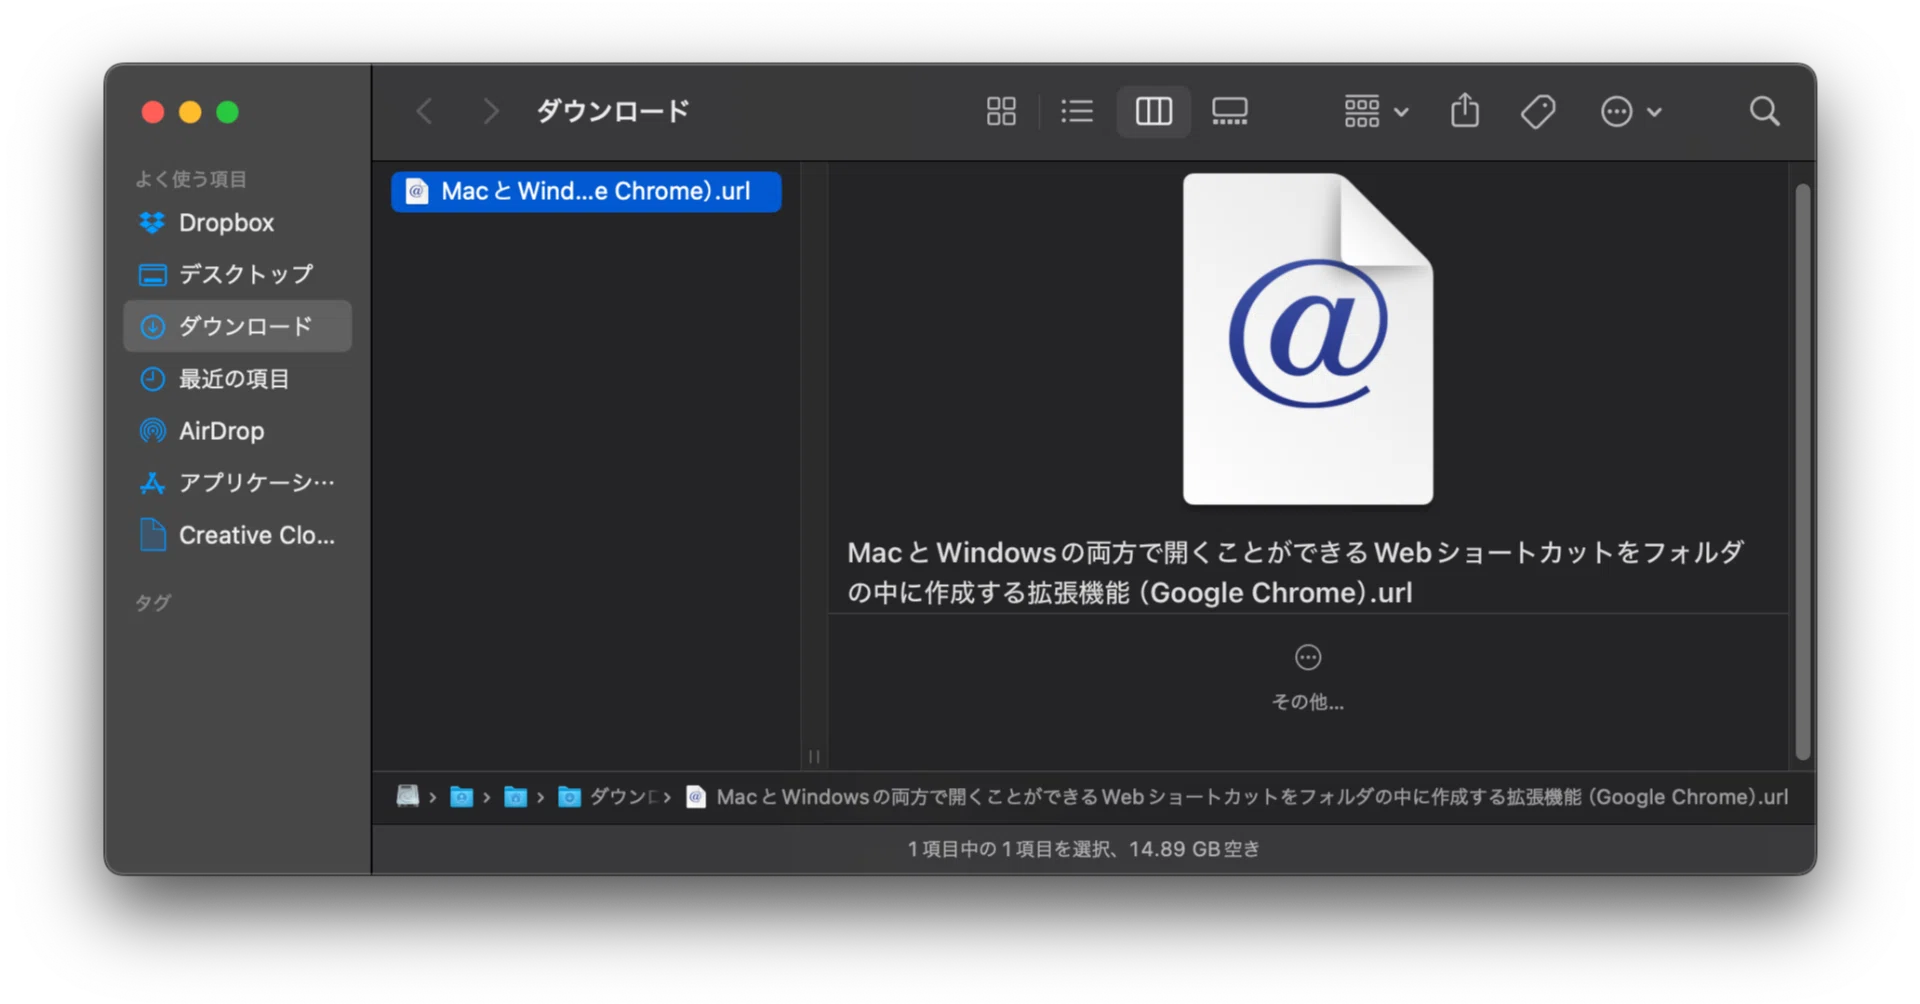
Task: Switch to gallery view
Action: 1229,111
